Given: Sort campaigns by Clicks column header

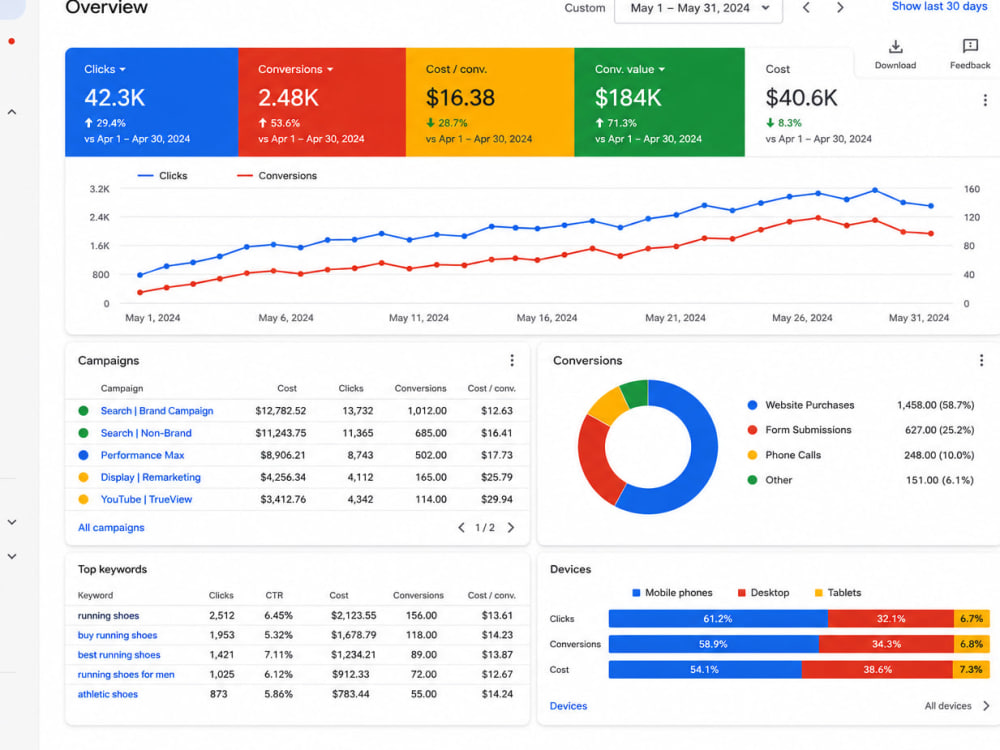Looking at the screenshot, I should click(351, 388).
